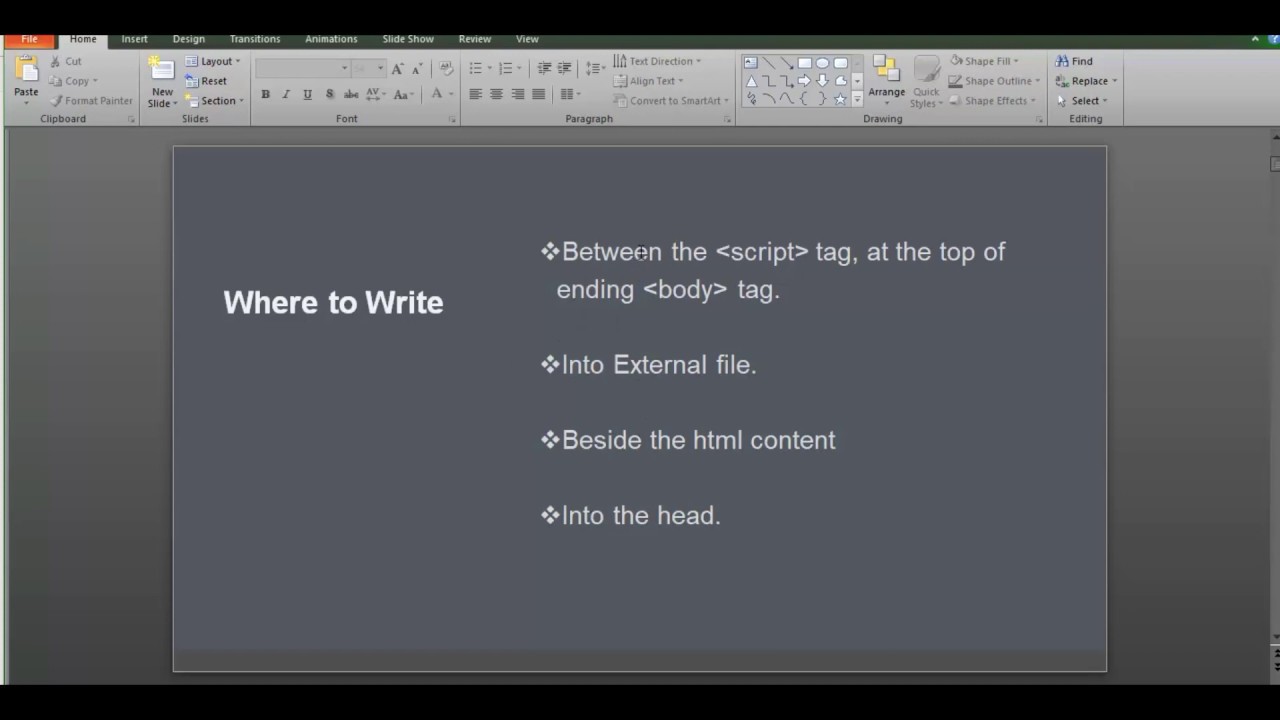Select the Isosceles Triangle shape
Image resolution: width=1280 pixels, height=720 pixels.
[x=751, y=81]
